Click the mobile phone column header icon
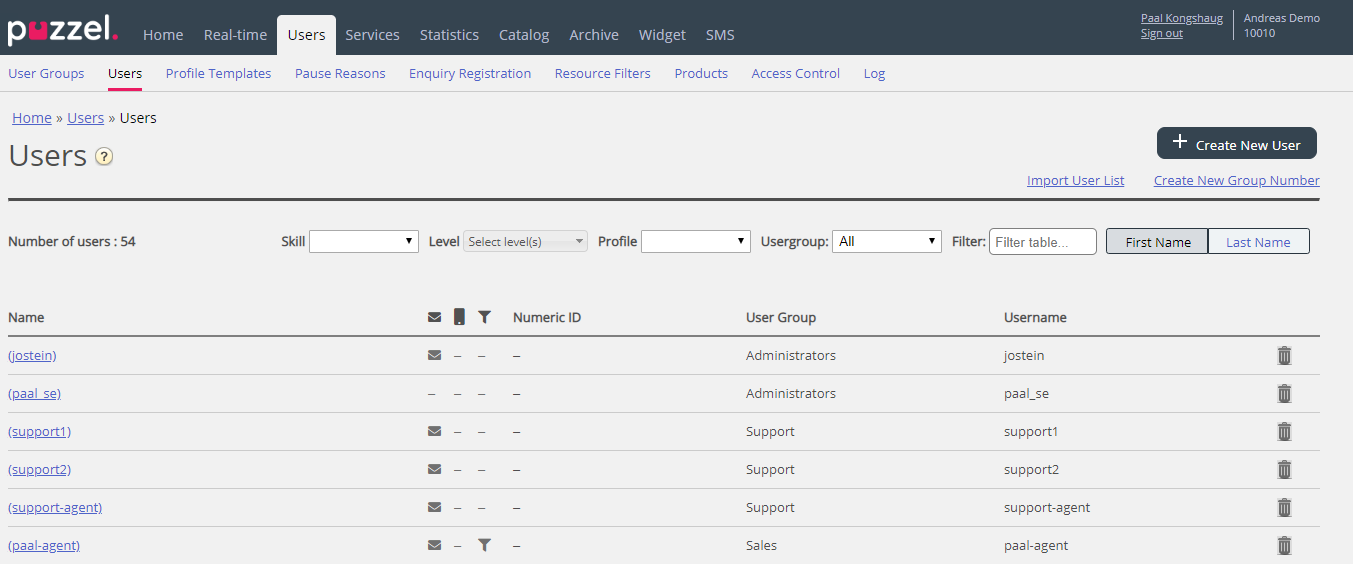1353x564 pixels. (x=459, y=317)
